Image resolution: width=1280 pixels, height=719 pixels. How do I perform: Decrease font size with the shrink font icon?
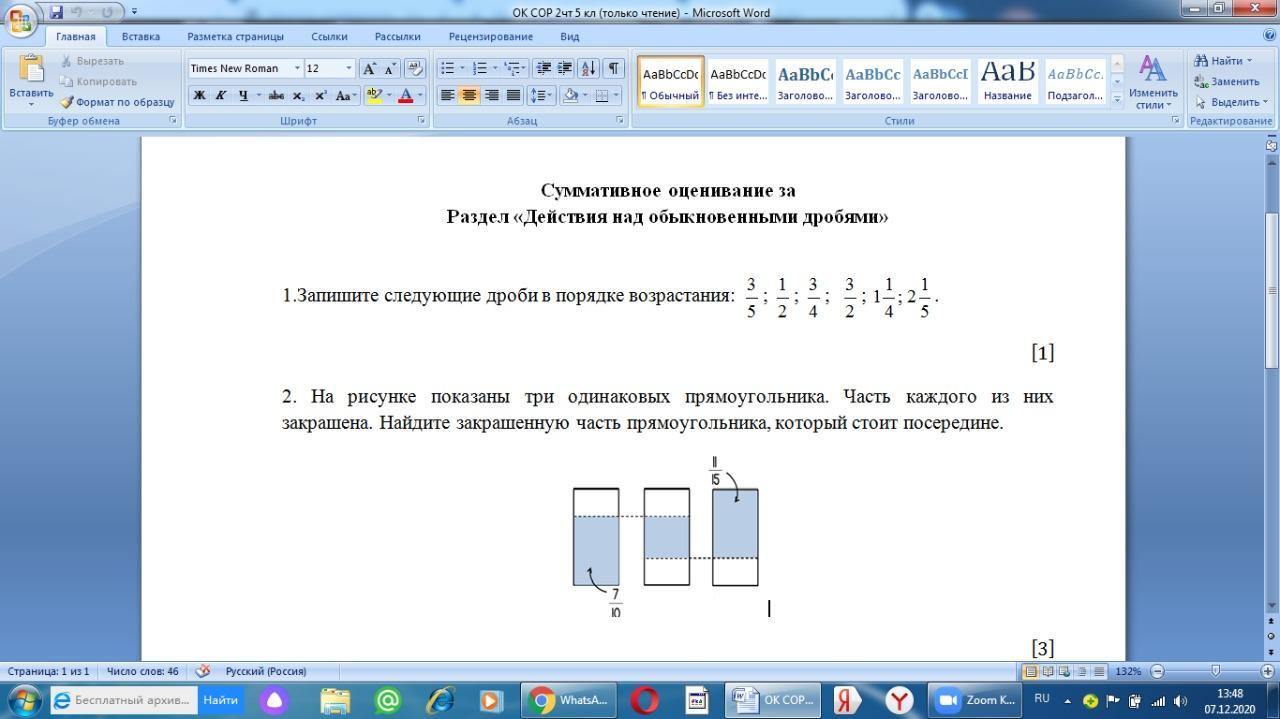click(x=389, y=68)
